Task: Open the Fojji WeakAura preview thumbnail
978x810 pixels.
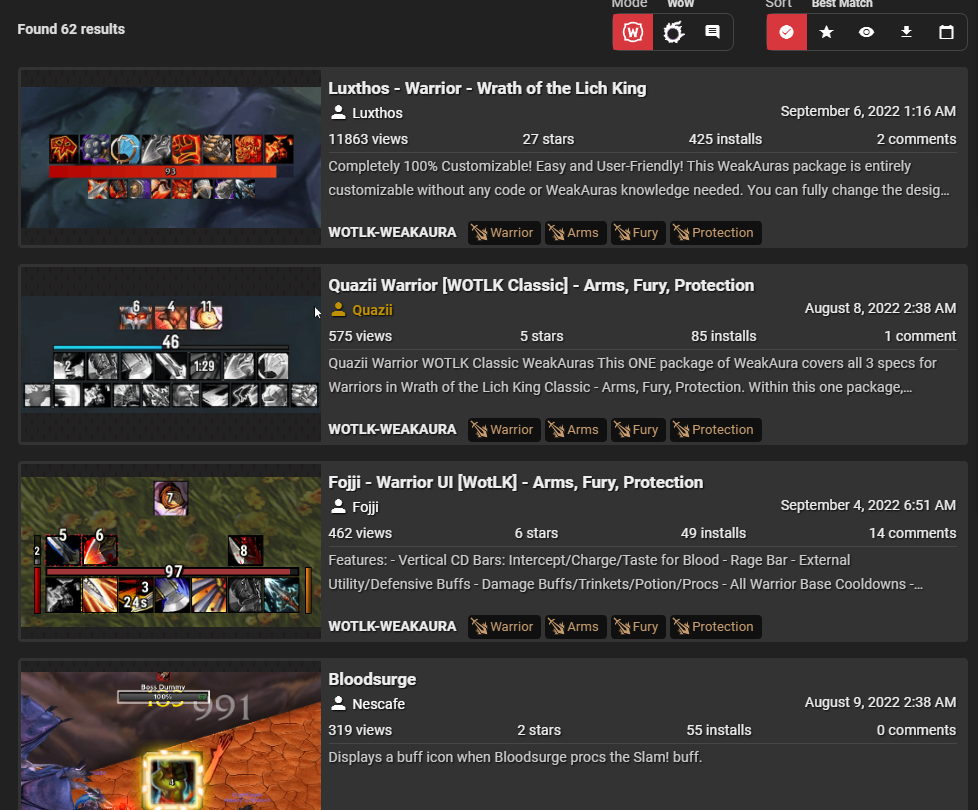Action: [171, 552]
